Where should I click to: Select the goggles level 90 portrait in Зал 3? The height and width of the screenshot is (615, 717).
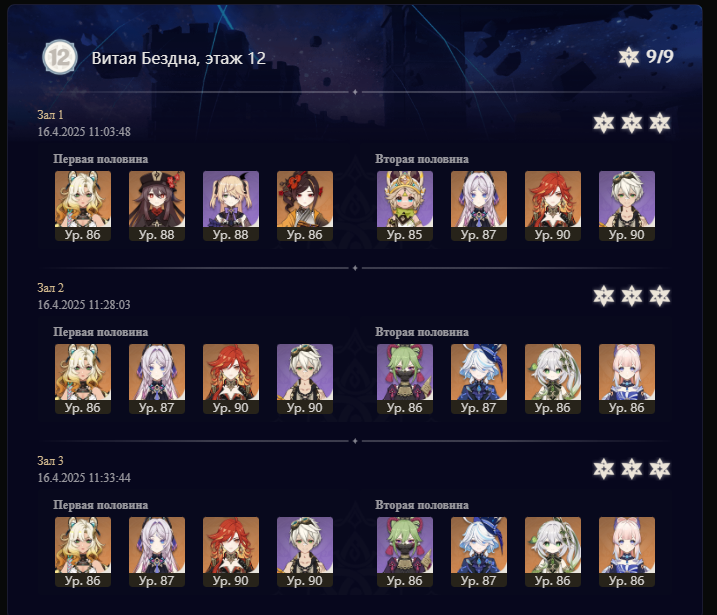coord(305,552)
